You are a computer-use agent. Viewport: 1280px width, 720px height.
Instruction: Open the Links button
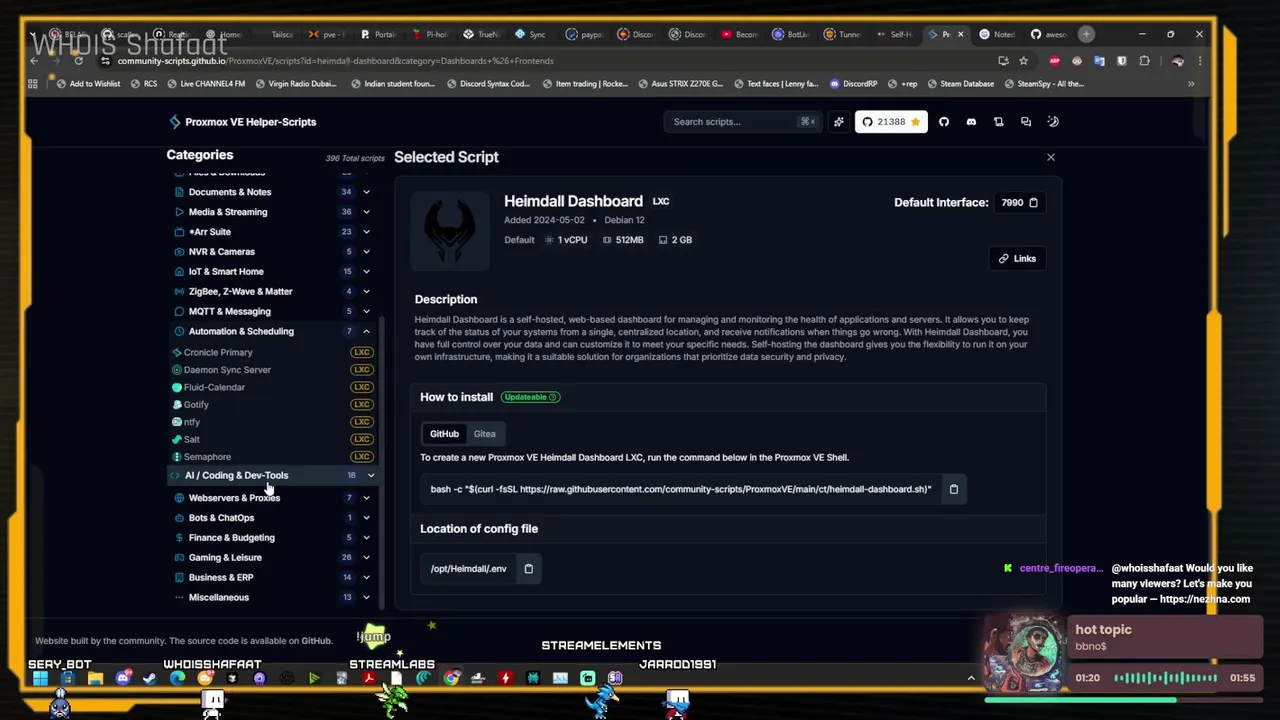1016,259
